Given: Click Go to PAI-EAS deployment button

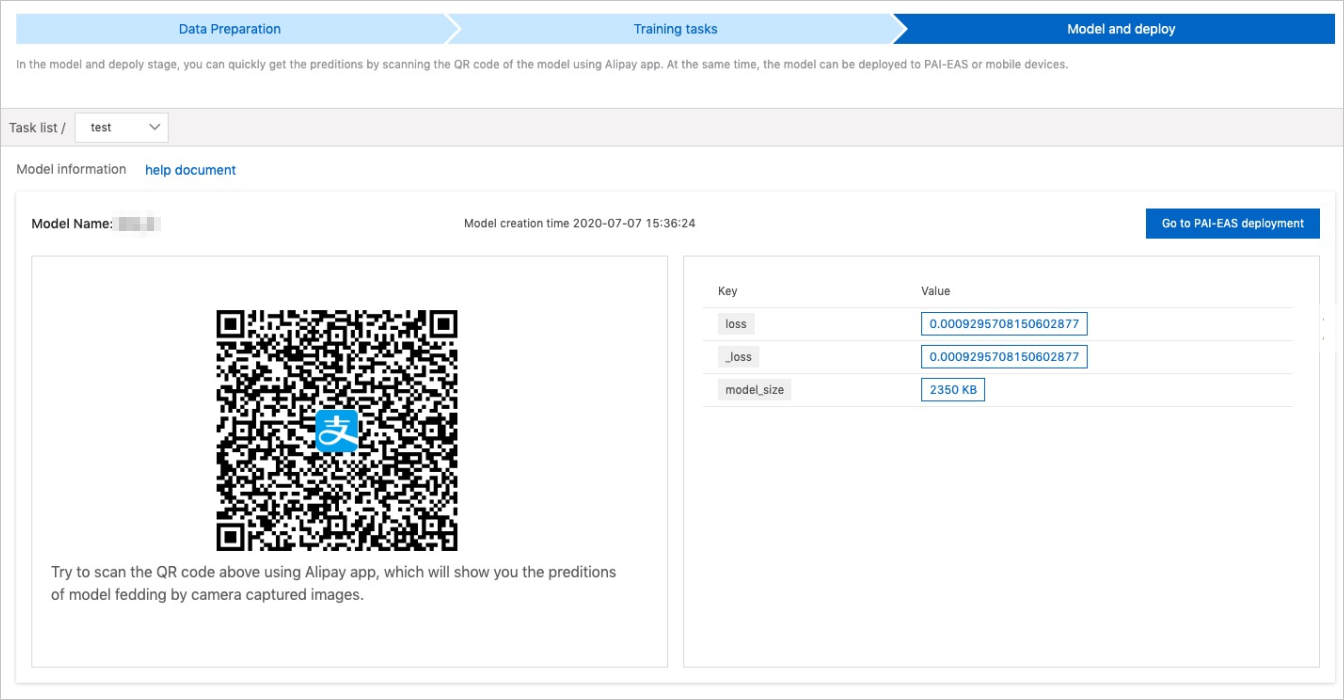Looking at the screenshot, I should [1232, 224].
